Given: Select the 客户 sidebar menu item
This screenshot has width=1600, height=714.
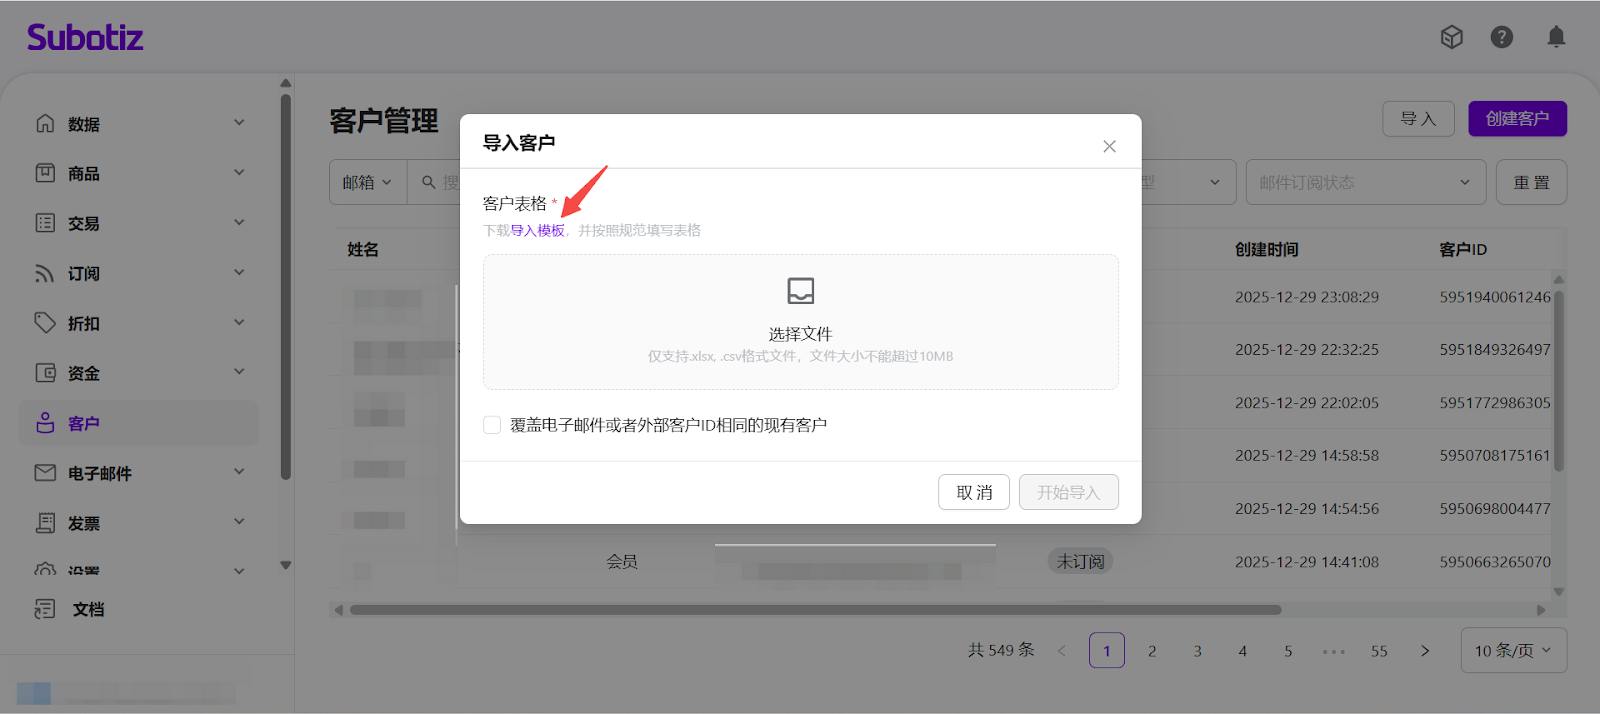Looking at the screenshot, I should 84,423.
